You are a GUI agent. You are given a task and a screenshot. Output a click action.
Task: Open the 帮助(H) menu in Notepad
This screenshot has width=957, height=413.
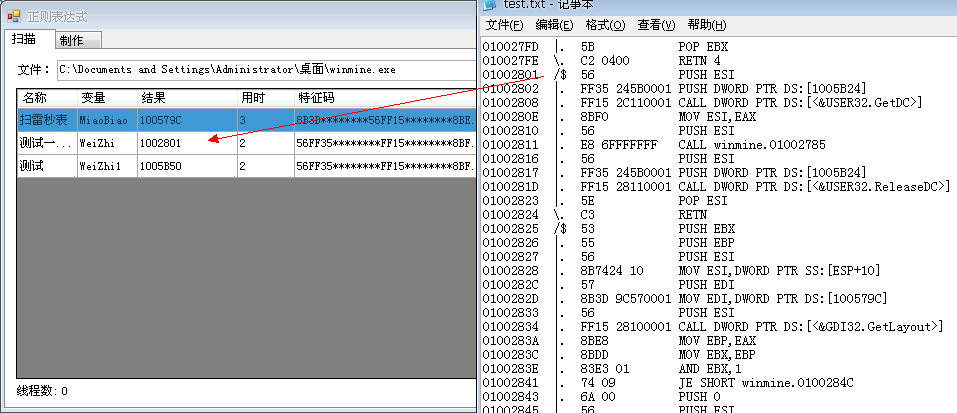point(707,25)
